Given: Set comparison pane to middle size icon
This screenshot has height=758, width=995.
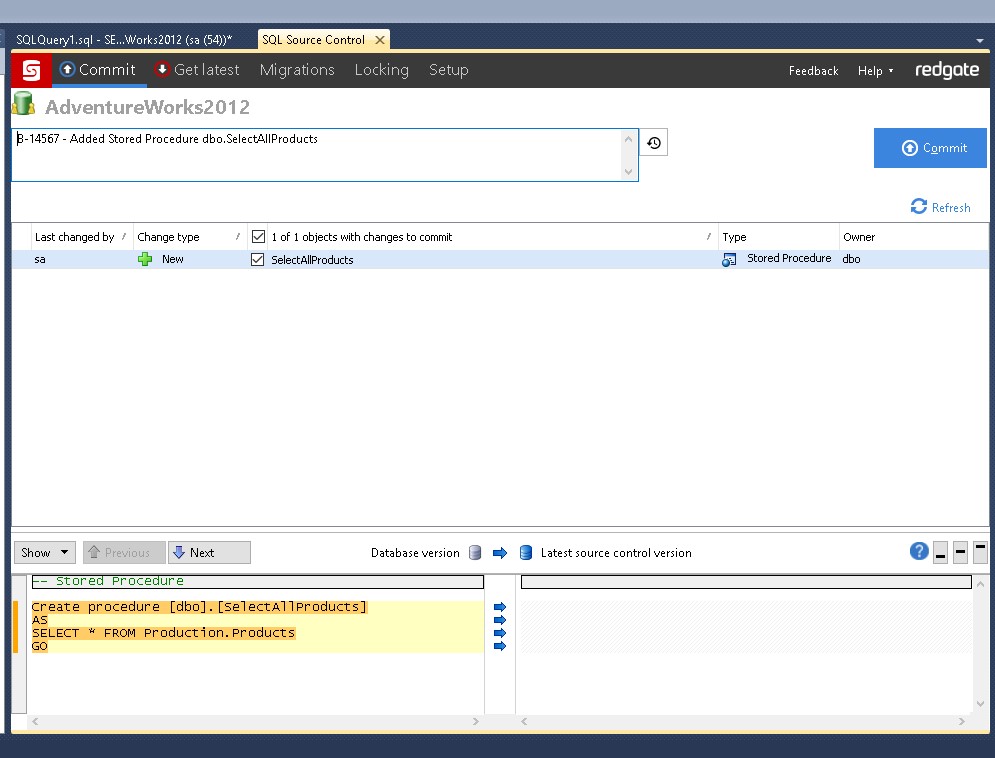Looking at the screenshot, I should click(x=961, y=552).
